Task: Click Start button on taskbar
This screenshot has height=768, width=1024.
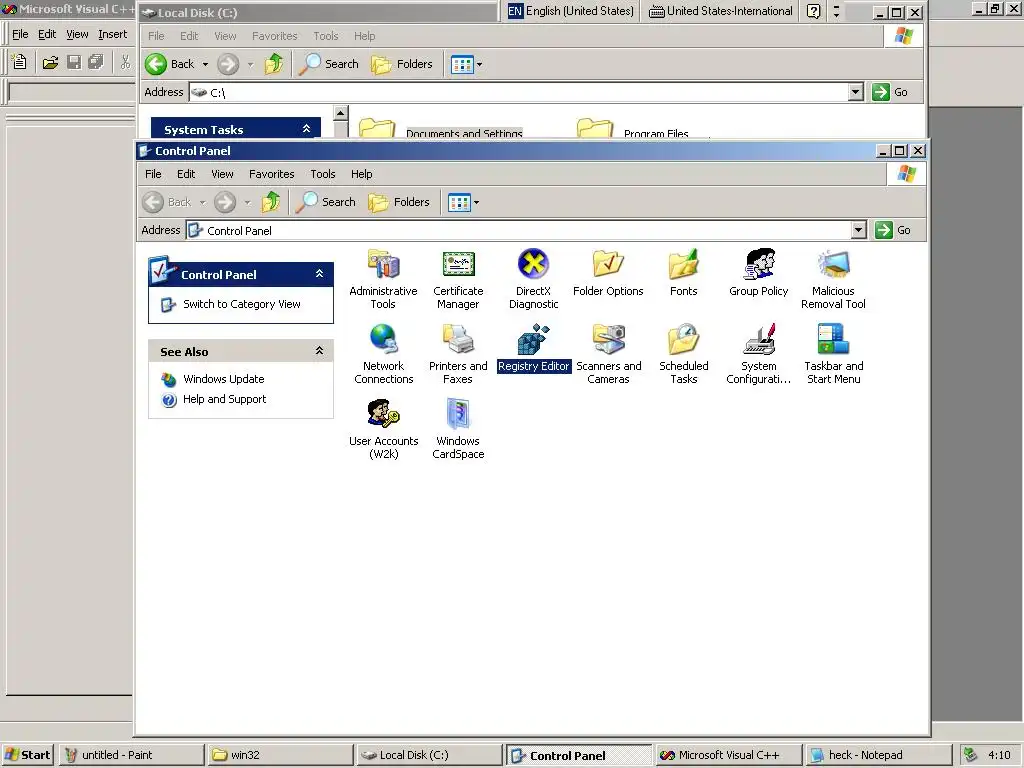Action: point(27,755)
